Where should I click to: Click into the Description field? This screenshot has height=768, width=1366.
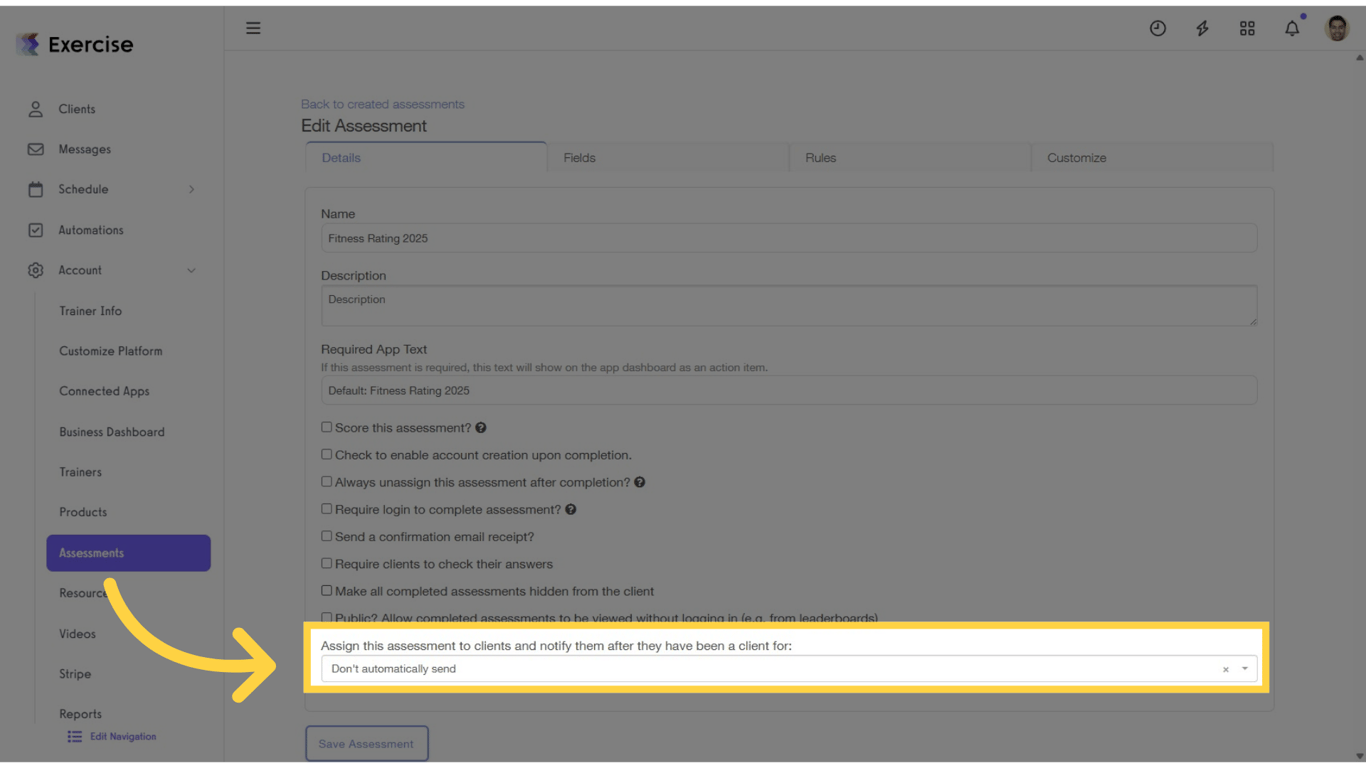(x=789, y=305)
